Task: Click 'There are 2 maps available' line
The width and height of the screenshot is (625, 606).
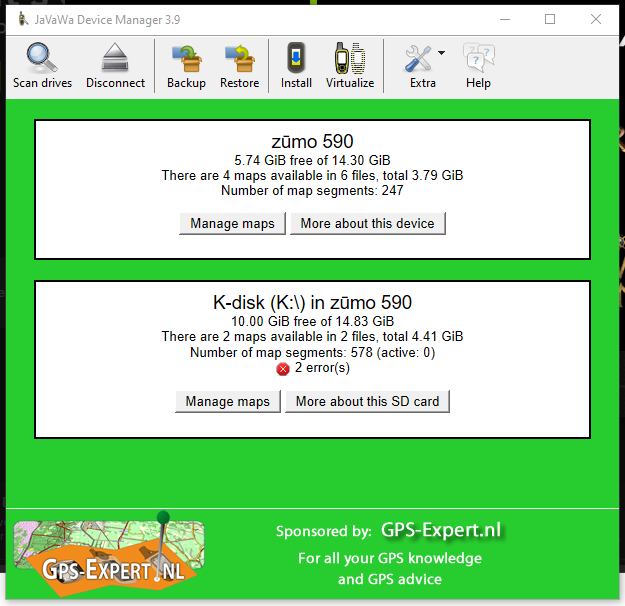Action: click(x=312, y=336)
